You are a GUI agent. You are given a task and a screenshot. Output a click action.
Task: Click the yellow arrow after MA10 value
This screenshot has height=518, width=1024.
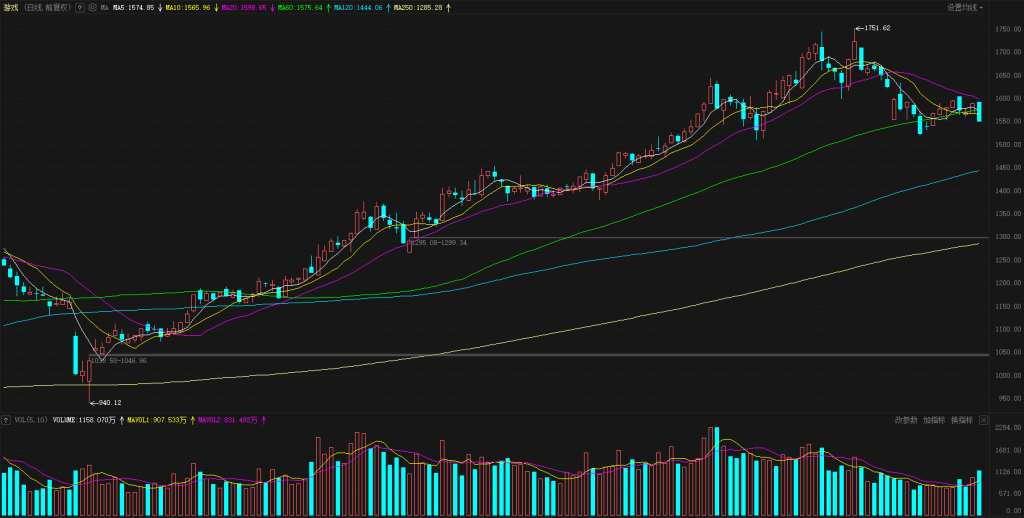(x=217, y=8)
